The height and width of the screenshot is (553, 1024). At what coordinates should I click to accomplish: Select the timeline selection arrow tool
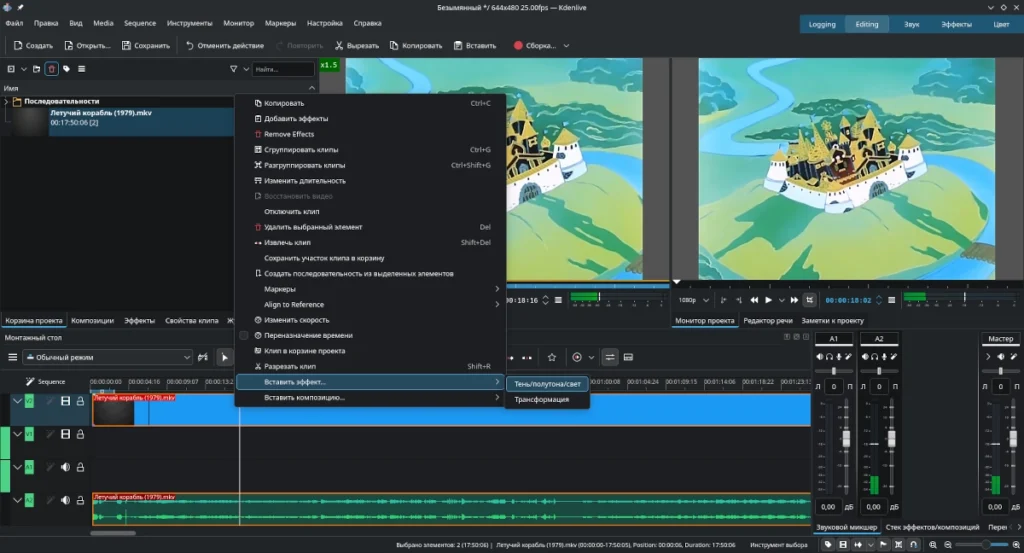click(225, 357)
